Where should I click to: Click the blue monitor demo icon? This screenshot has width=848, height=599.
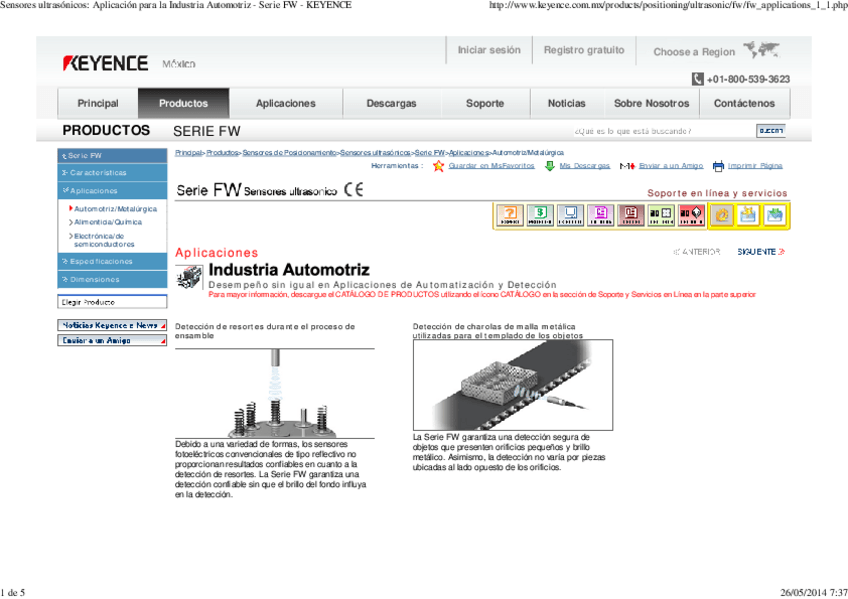[571, 215]
